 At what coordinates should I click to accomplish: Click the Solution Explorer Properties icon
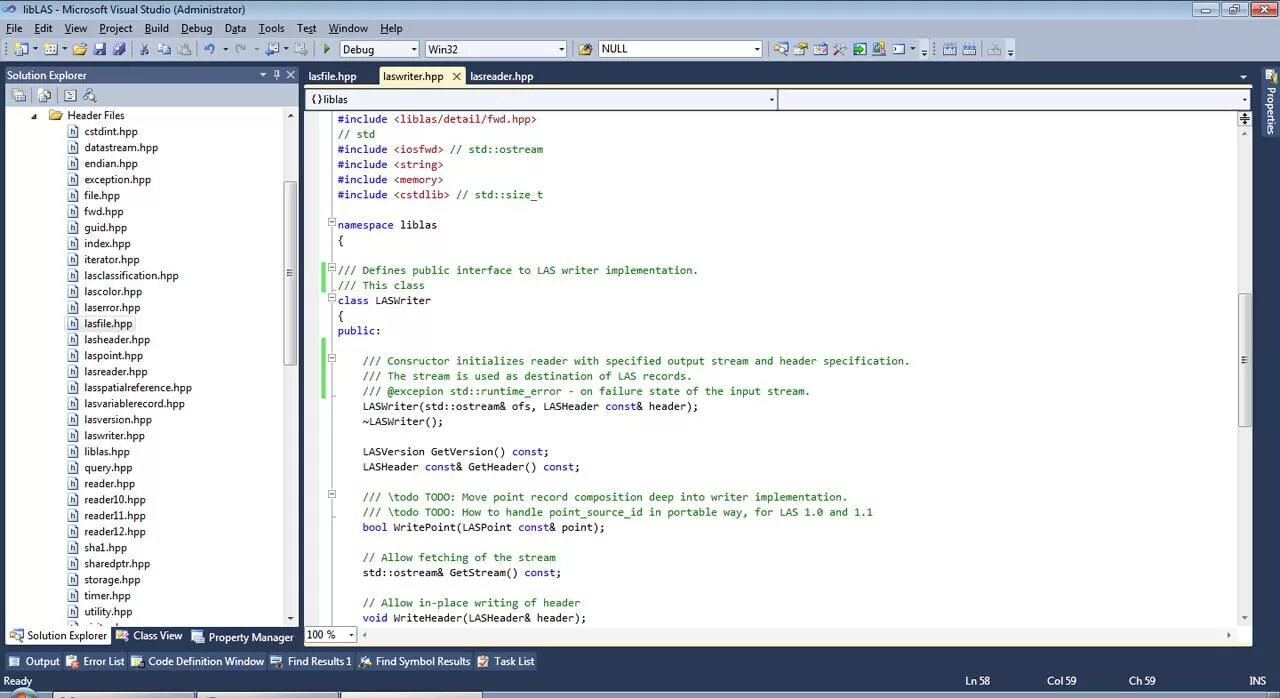(18, 96)
